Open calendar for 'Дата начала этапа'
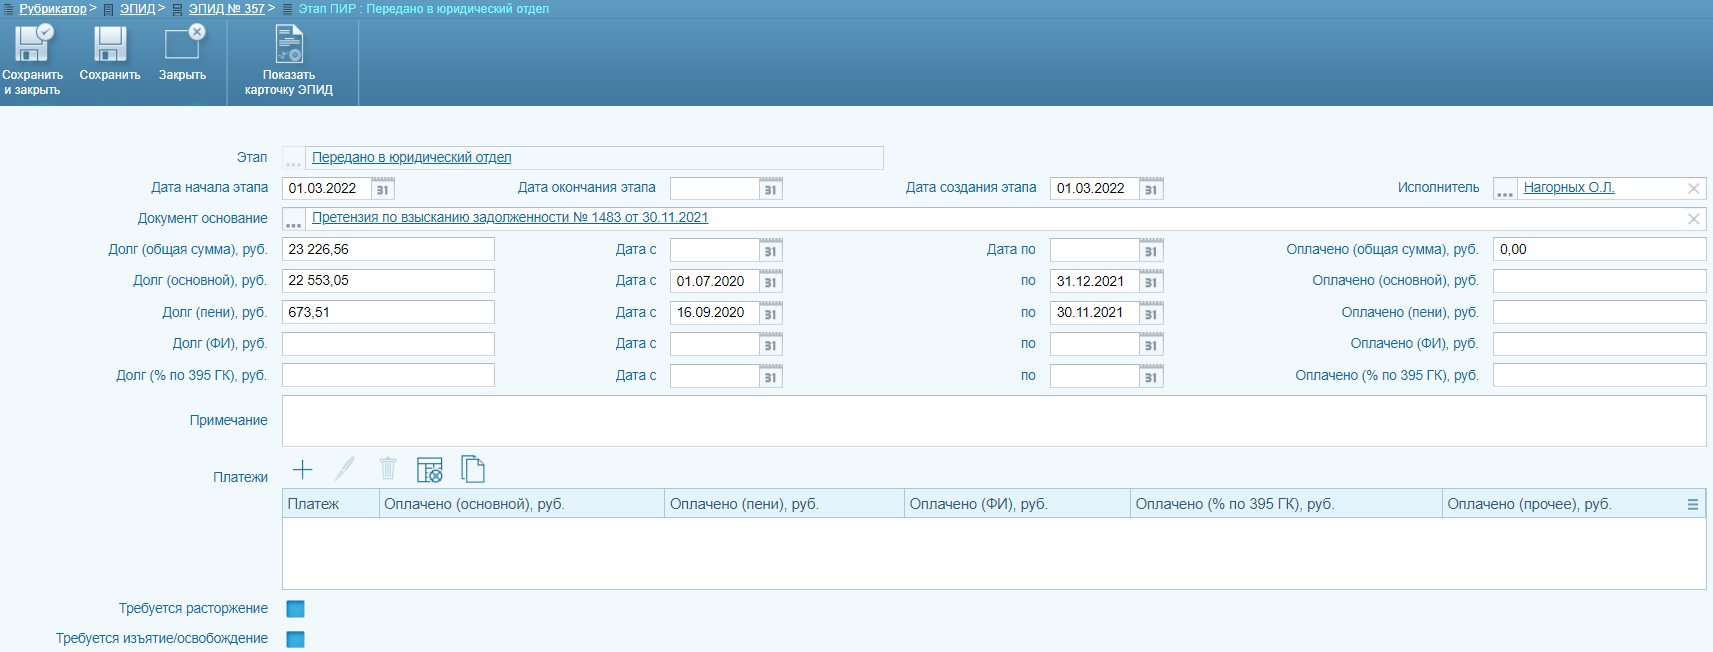The width and height of the screenshot is (1713, 652). 383,189
